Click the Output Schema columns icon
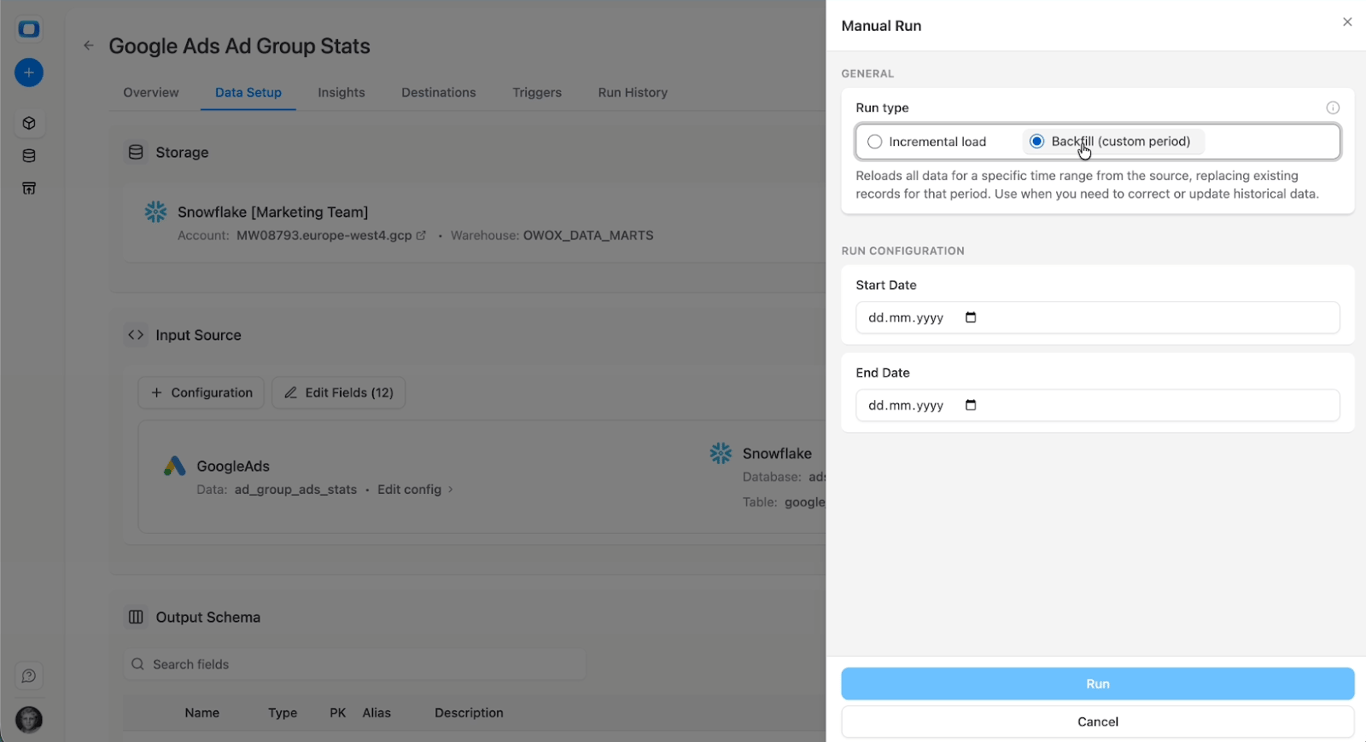Image resolution: width=1366 pixels, height=742 pixels. 136,617
